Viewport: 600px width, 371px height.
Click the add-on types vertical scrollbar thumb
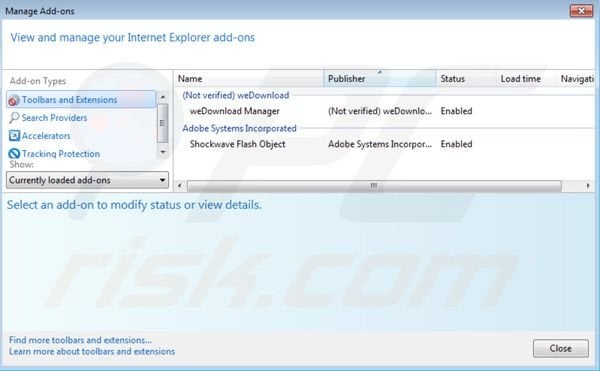point(163,123)
